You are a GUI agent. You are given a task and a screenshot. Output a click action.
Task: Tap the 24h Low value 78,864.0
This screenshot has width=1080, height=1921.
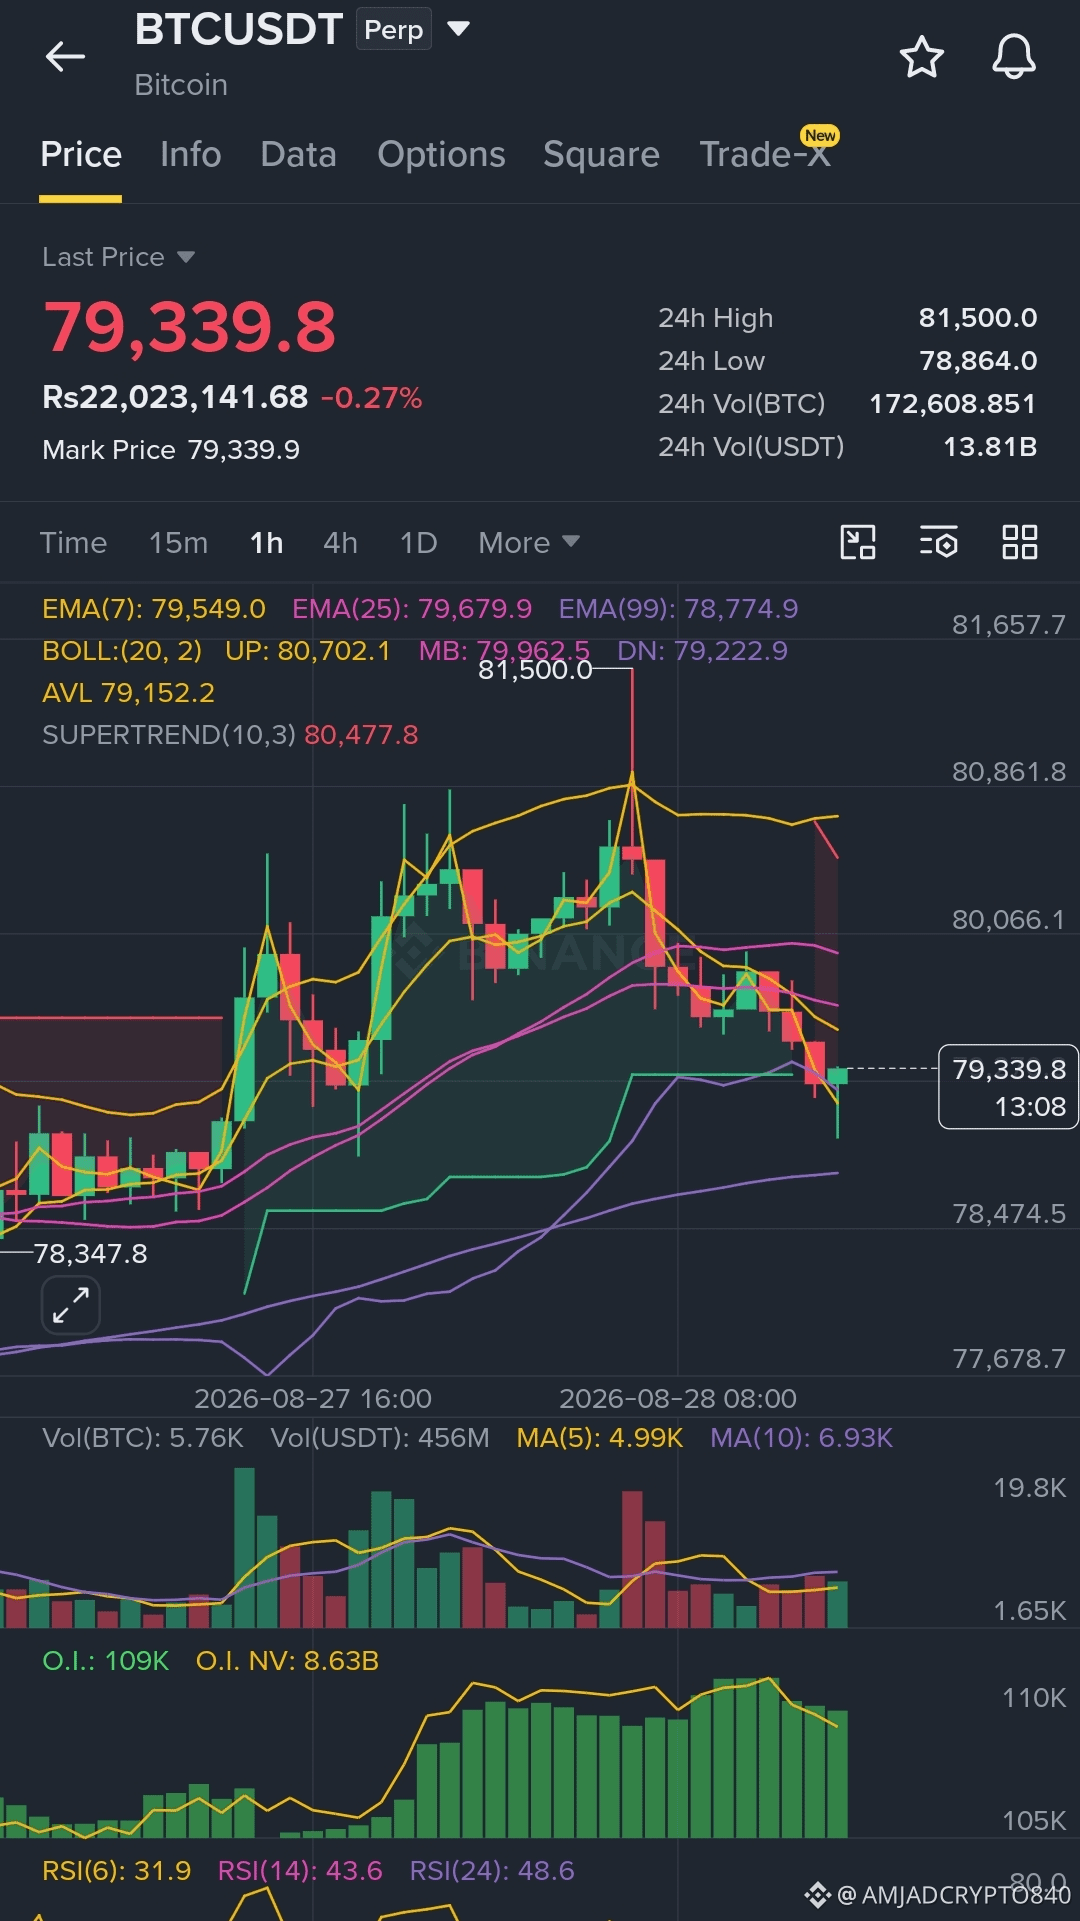[978, 361]
